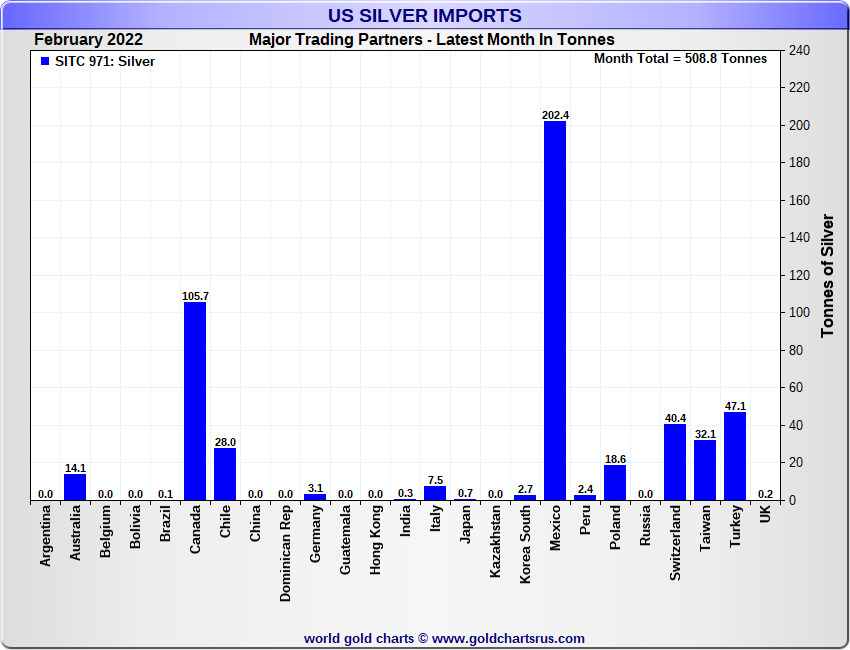The height and width of the screenshot is (650, 850).
Task: Click the Korea South axis label
Action: tap(525, 544)
